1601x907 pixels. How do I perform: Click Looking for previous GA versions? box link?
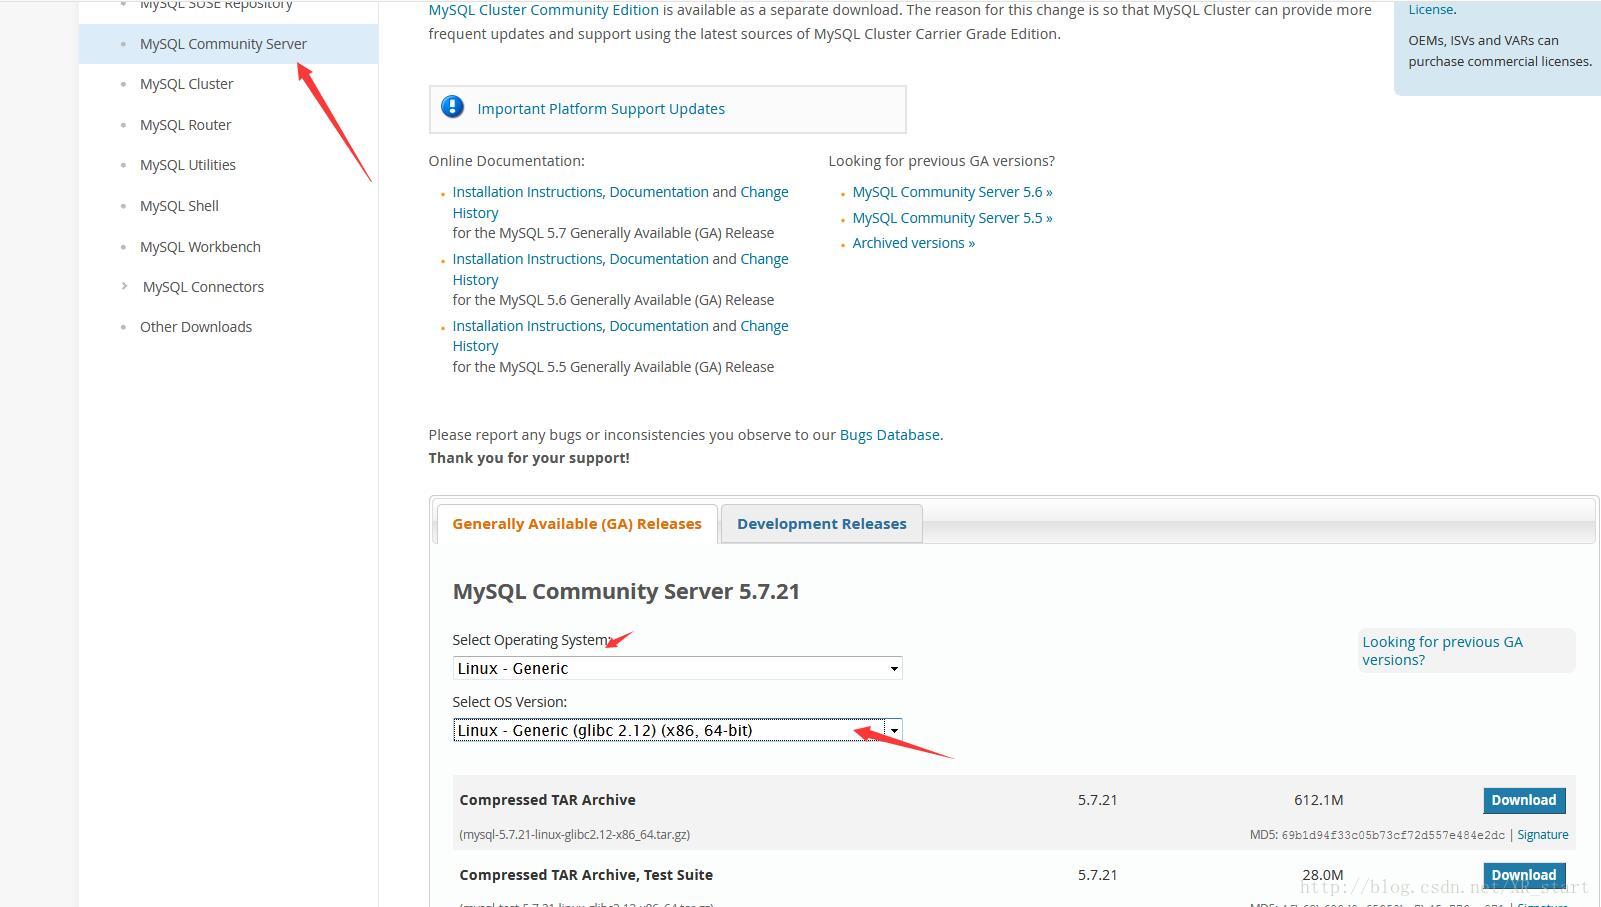click(x=1442, y=651)
